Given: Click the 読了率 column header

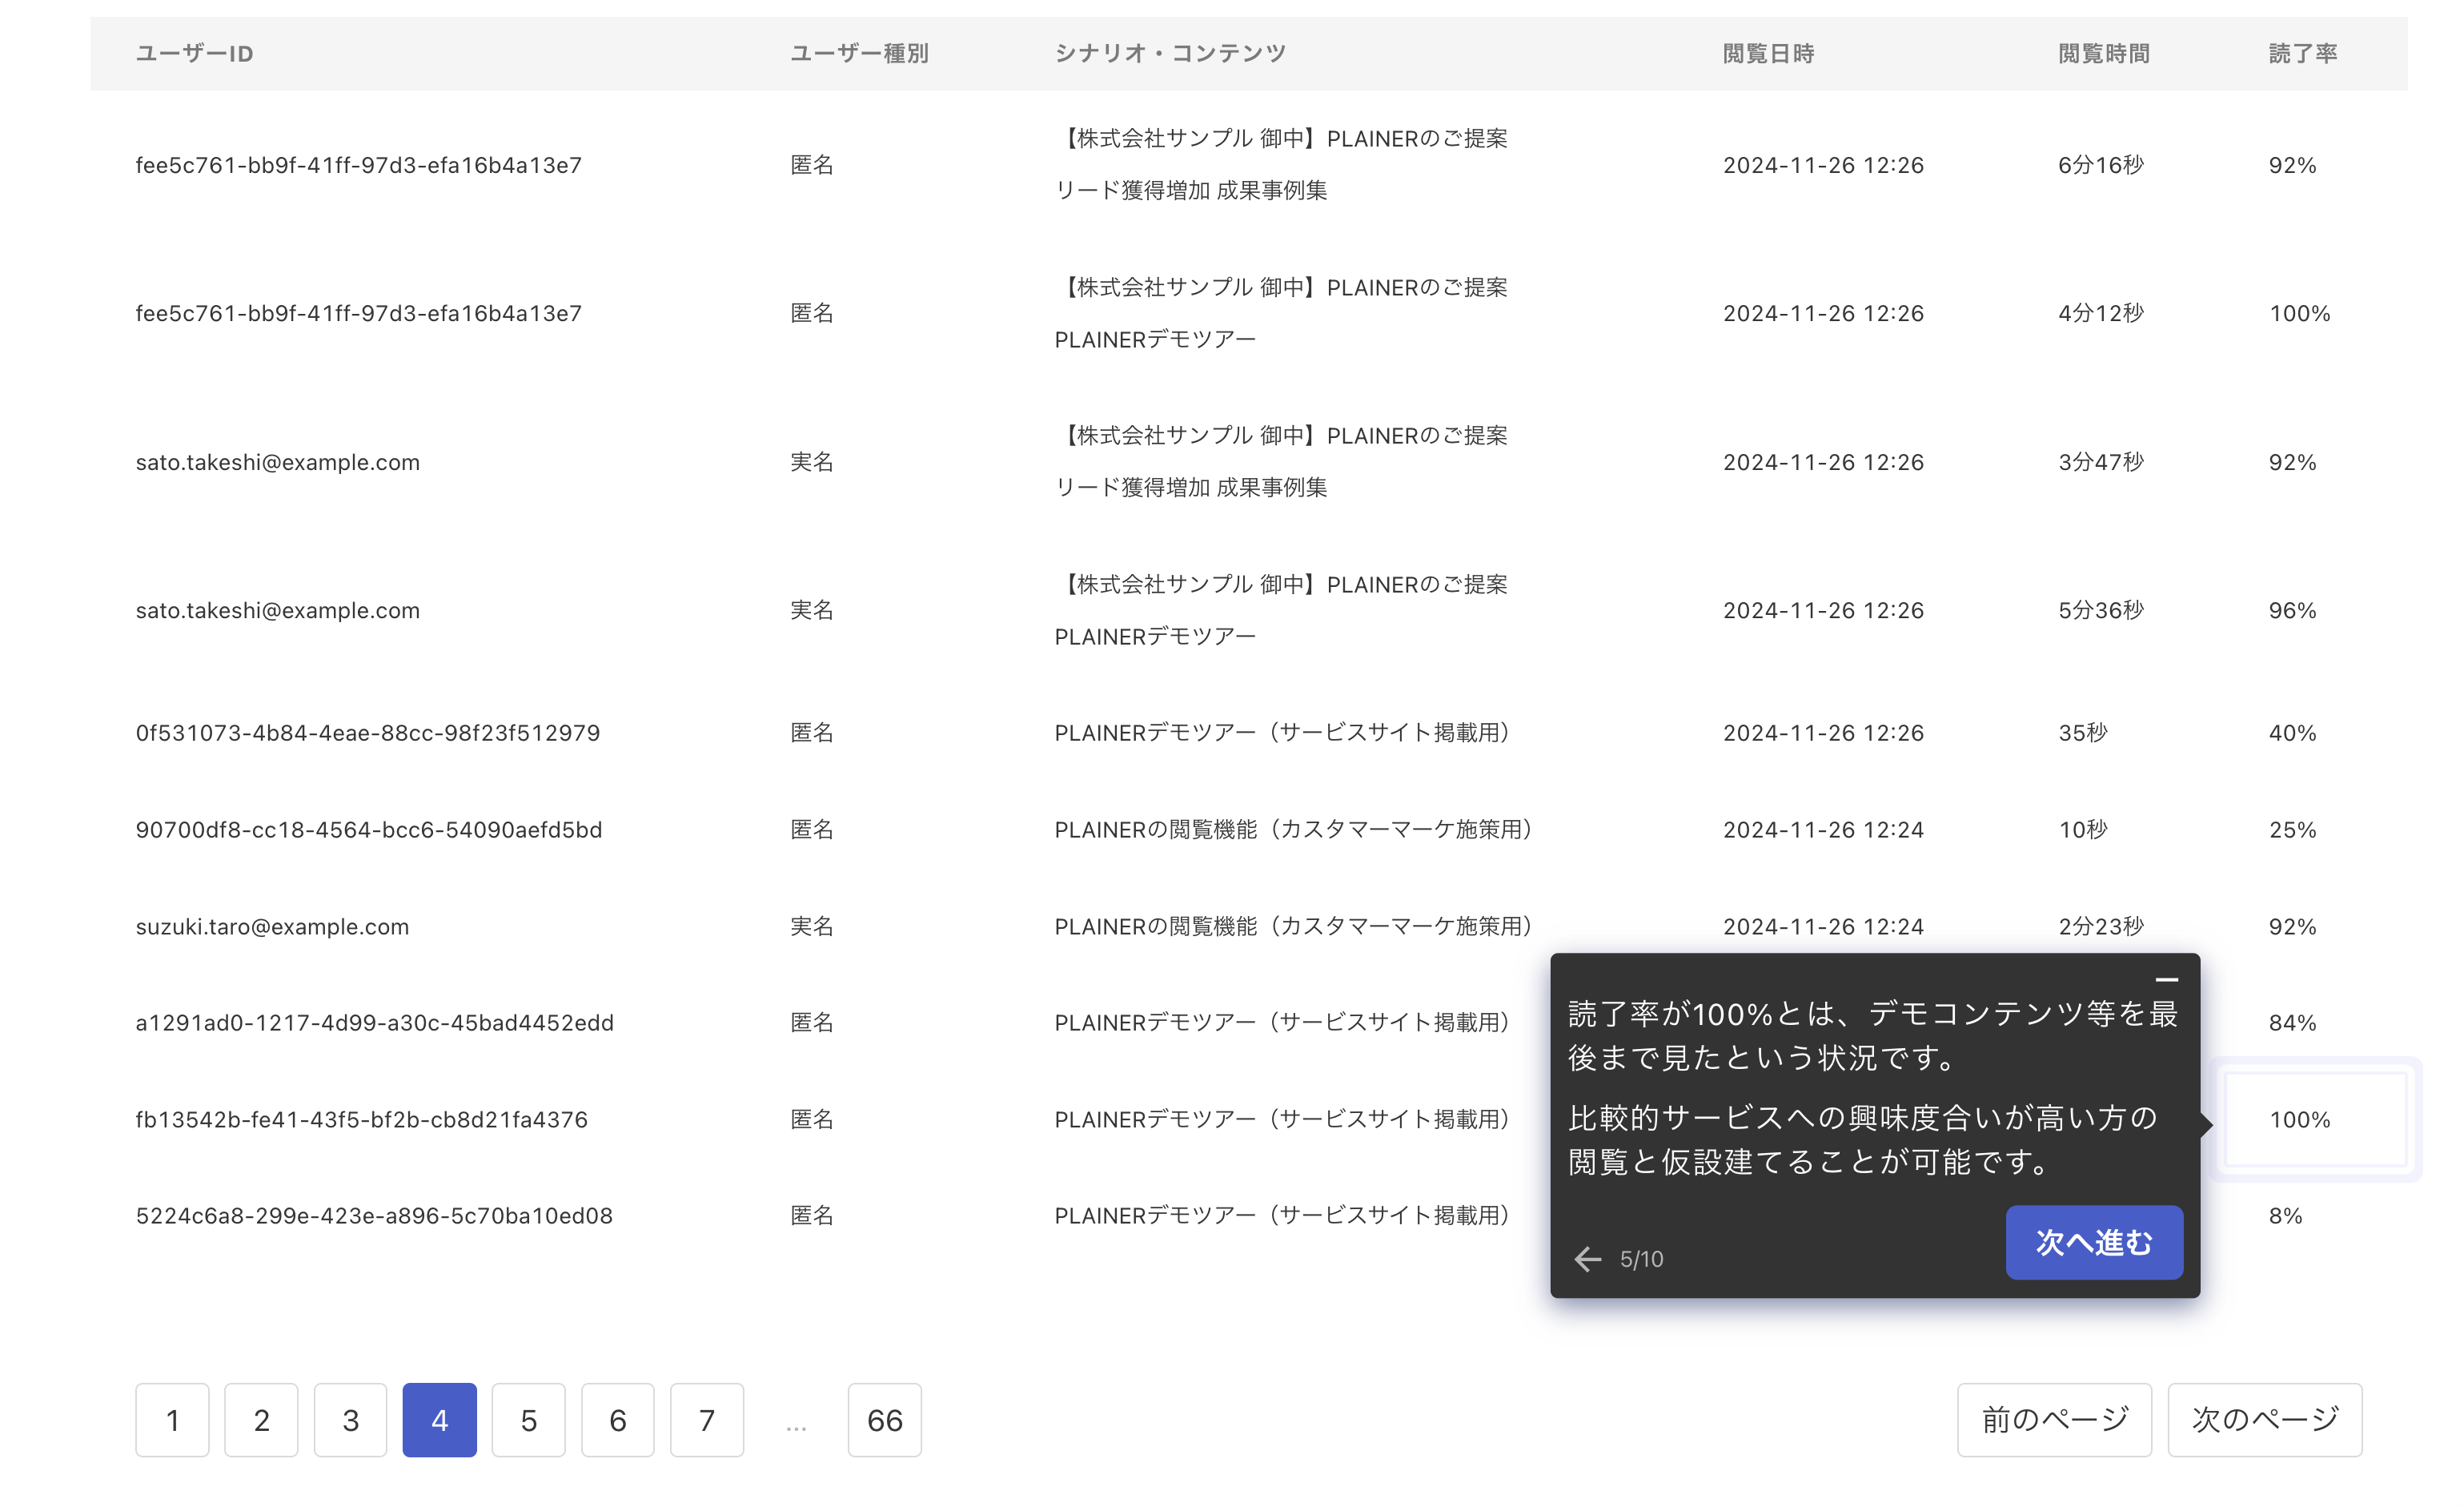Looking at the screenshot, I should pos(2302,54).
